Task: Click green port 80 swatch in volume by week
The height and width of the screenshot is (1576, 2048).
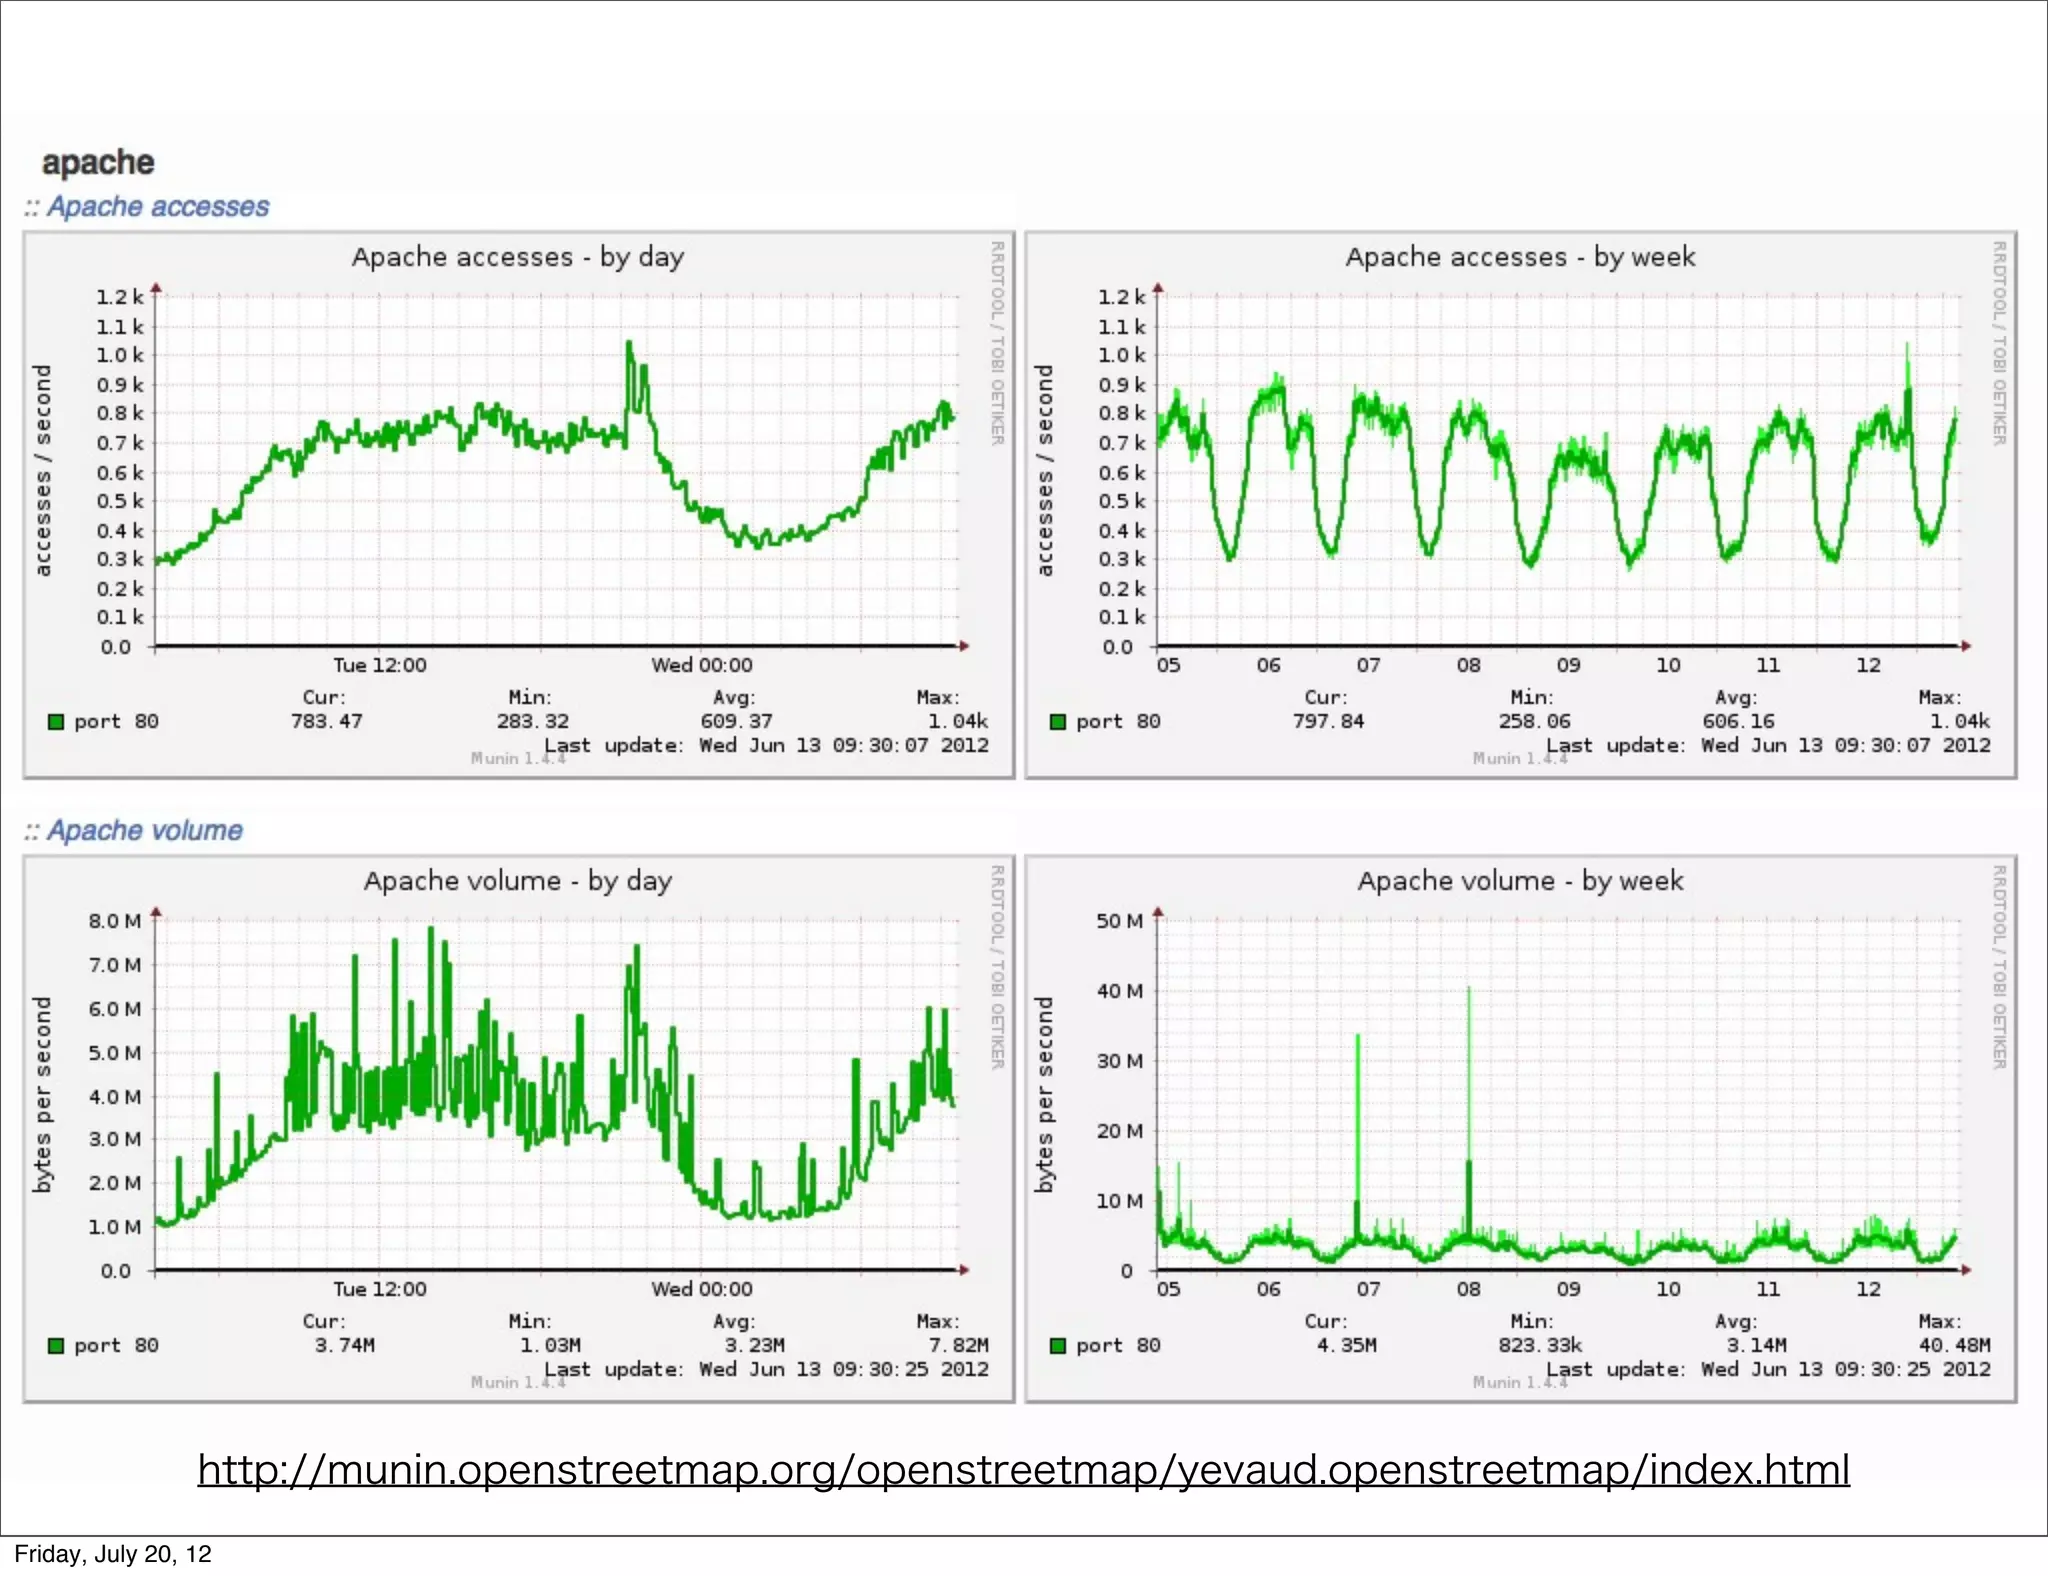Action: (1058, 1346)
